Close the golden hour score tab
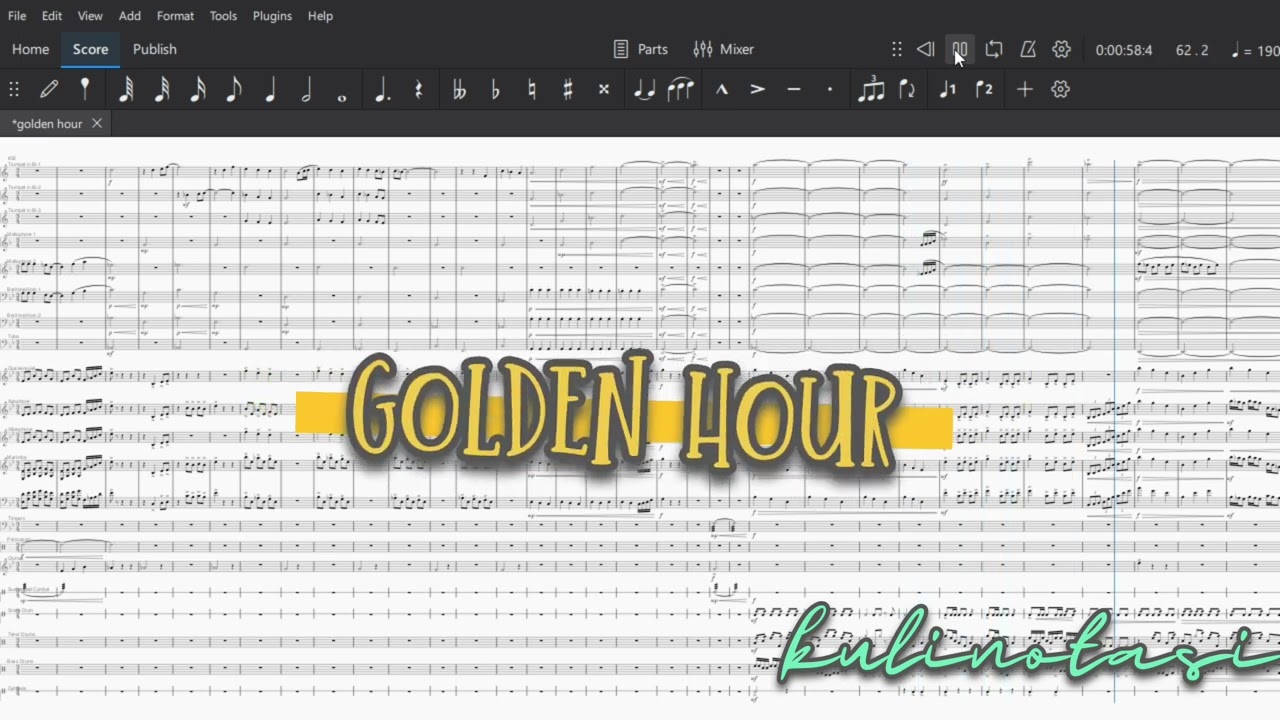This screenshot has width=1280, height=720. click(97, 124)
